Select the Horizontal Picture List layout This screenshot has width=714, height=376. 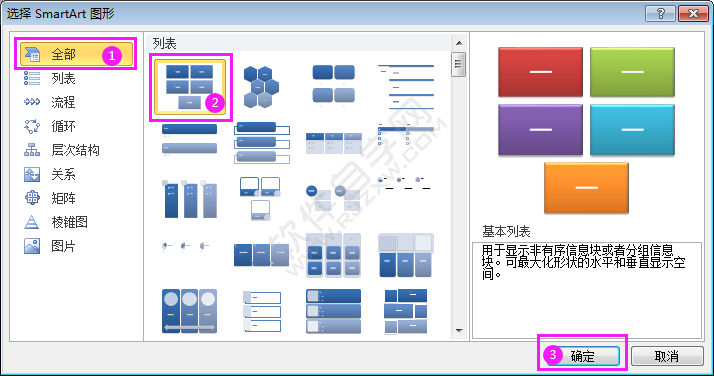(x=406, y=255)
